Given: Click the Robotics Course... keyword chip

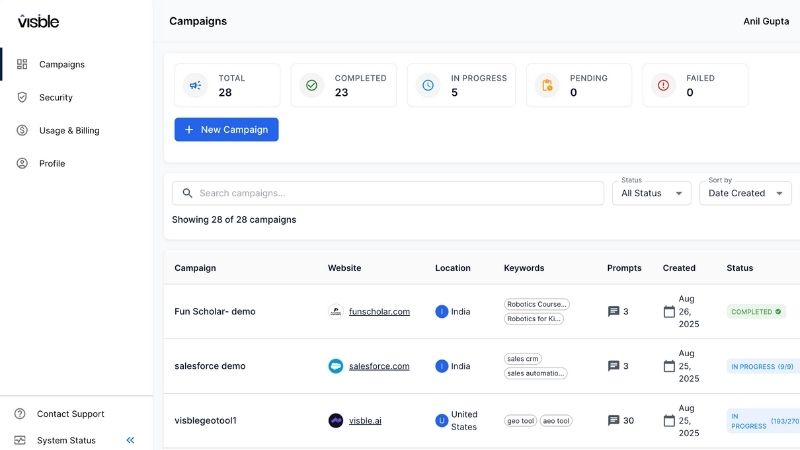Looking at the screenshot, I should (x=537, y=304).
